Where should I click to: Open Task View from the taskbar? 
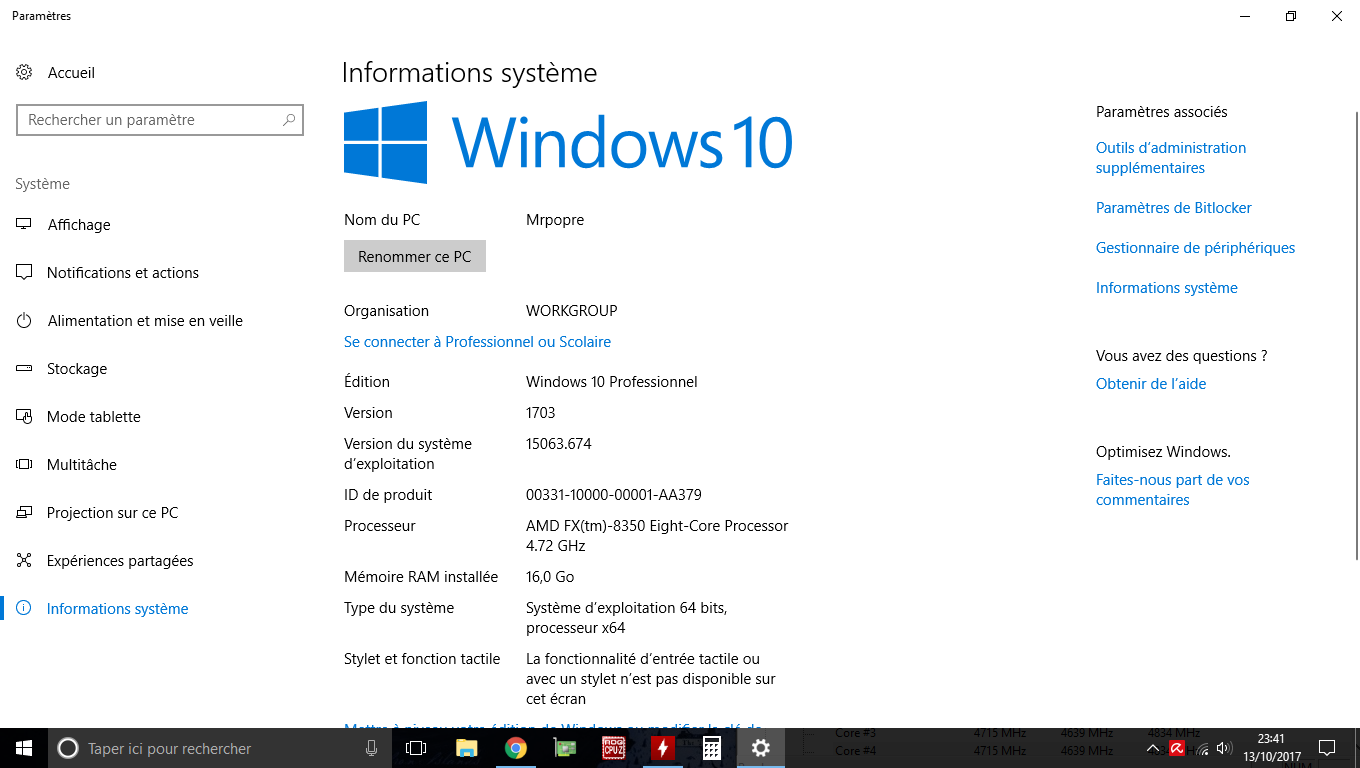pos(416,748)
